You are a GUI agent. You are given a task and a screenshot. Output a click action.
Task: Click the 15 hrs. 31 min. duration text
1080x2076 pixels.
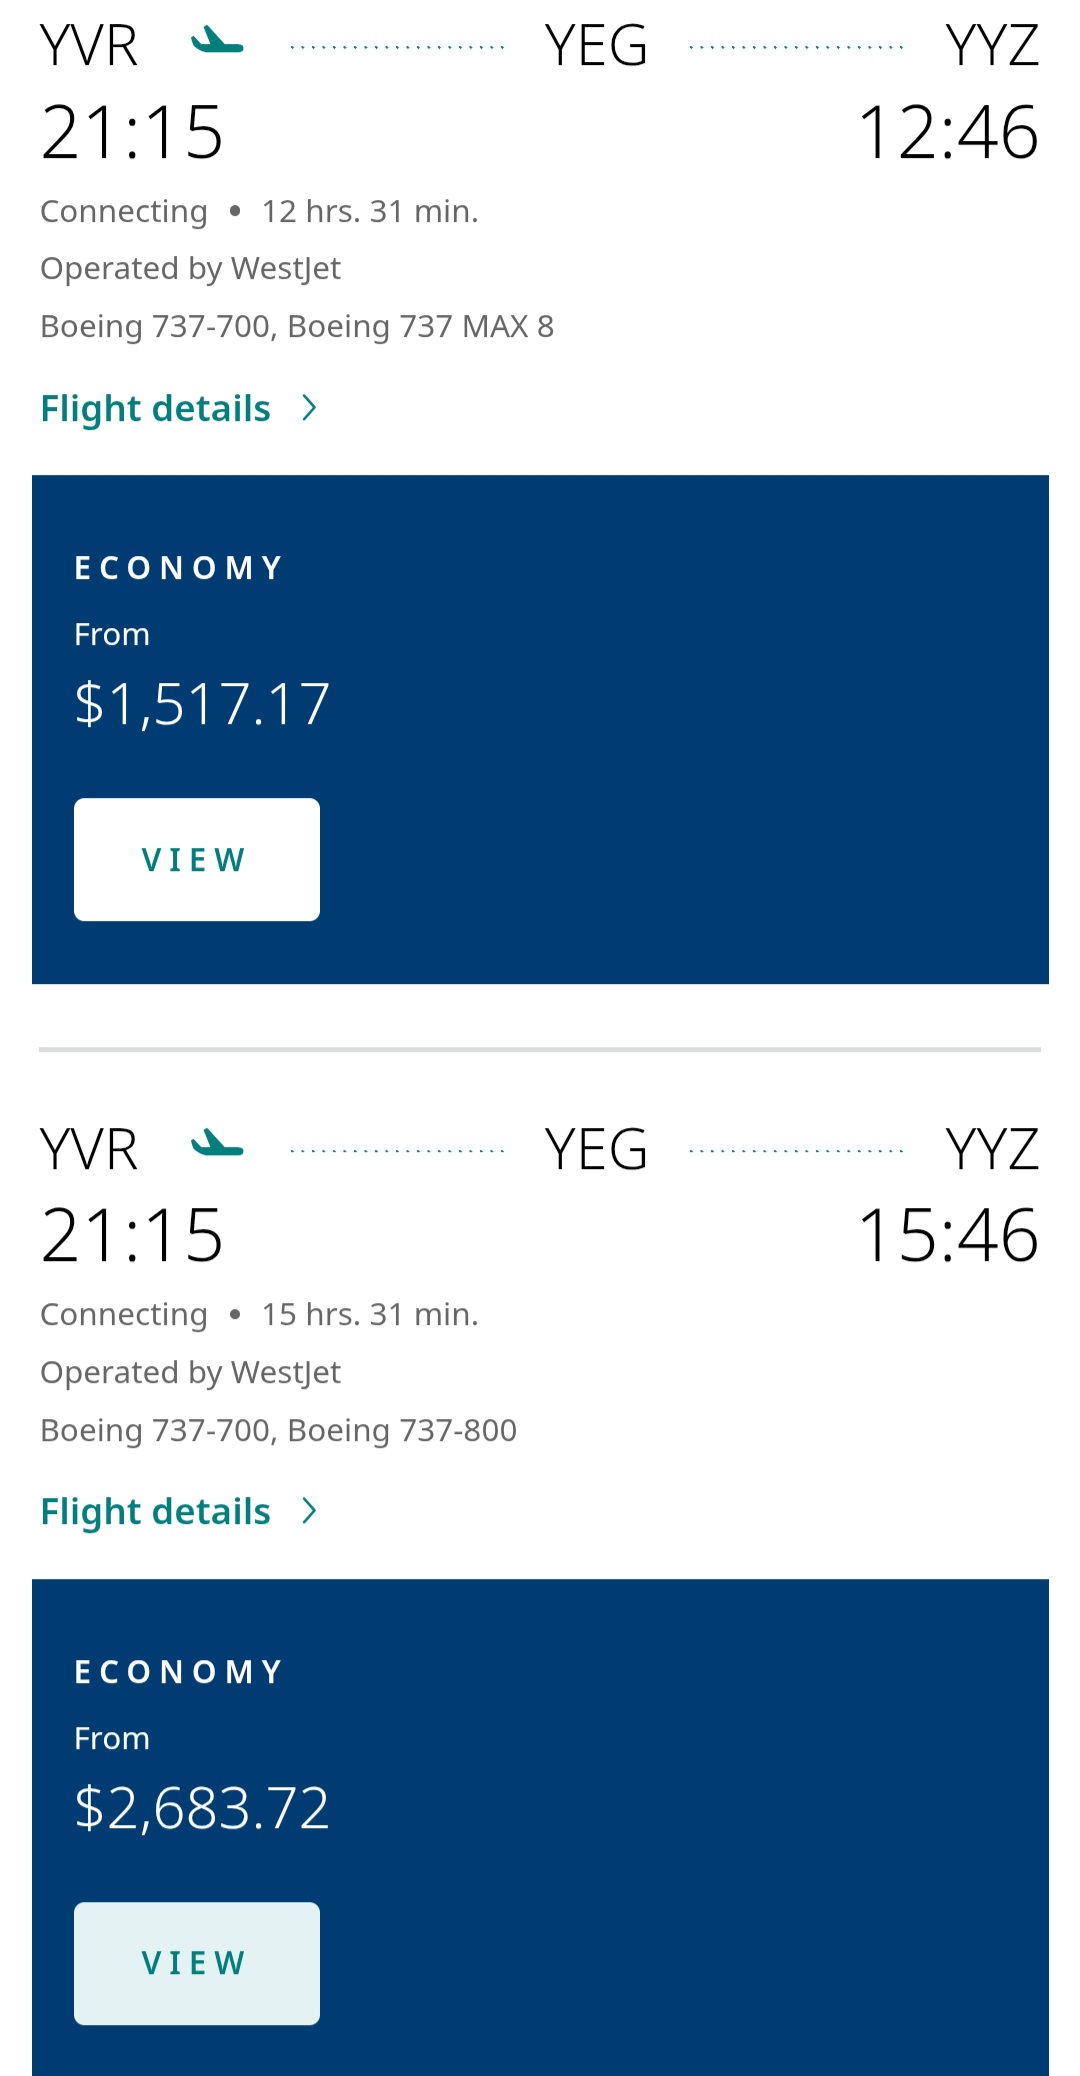tap(370, 1314)
